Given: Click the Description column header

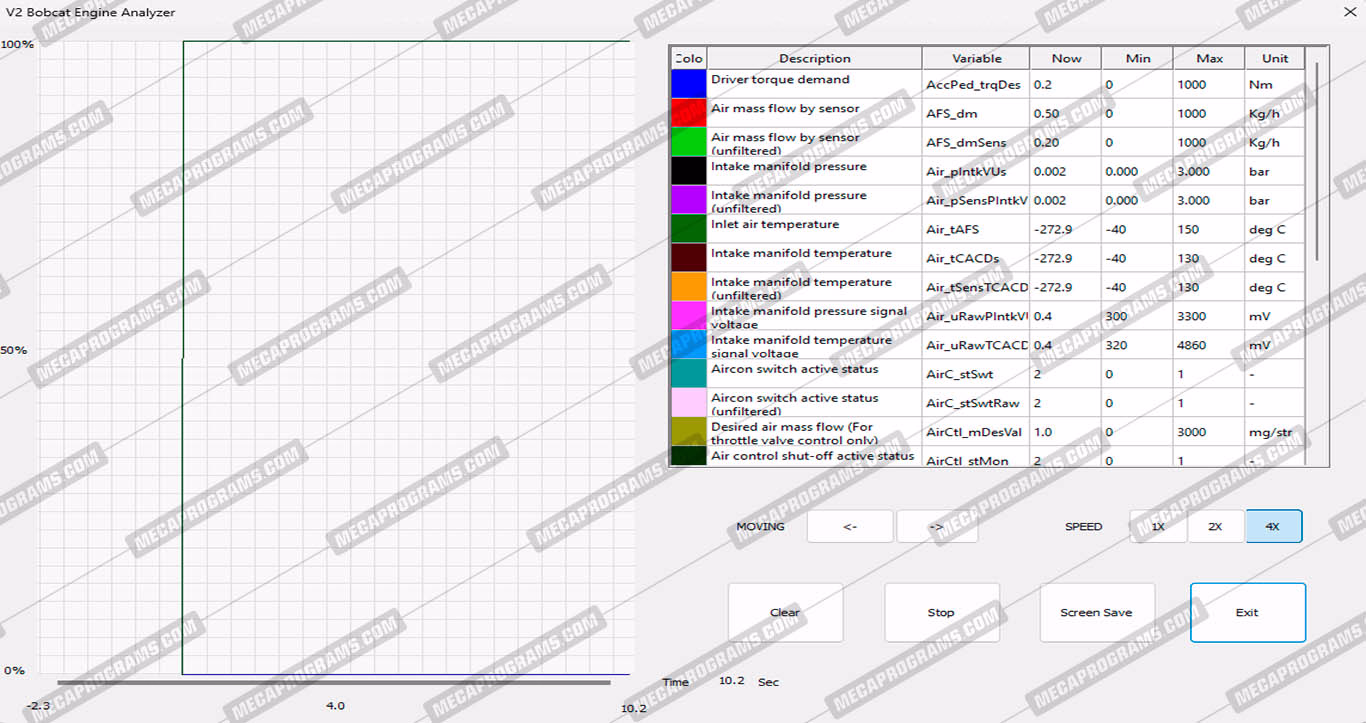Looking at the screenshot, I should point(814,58).
